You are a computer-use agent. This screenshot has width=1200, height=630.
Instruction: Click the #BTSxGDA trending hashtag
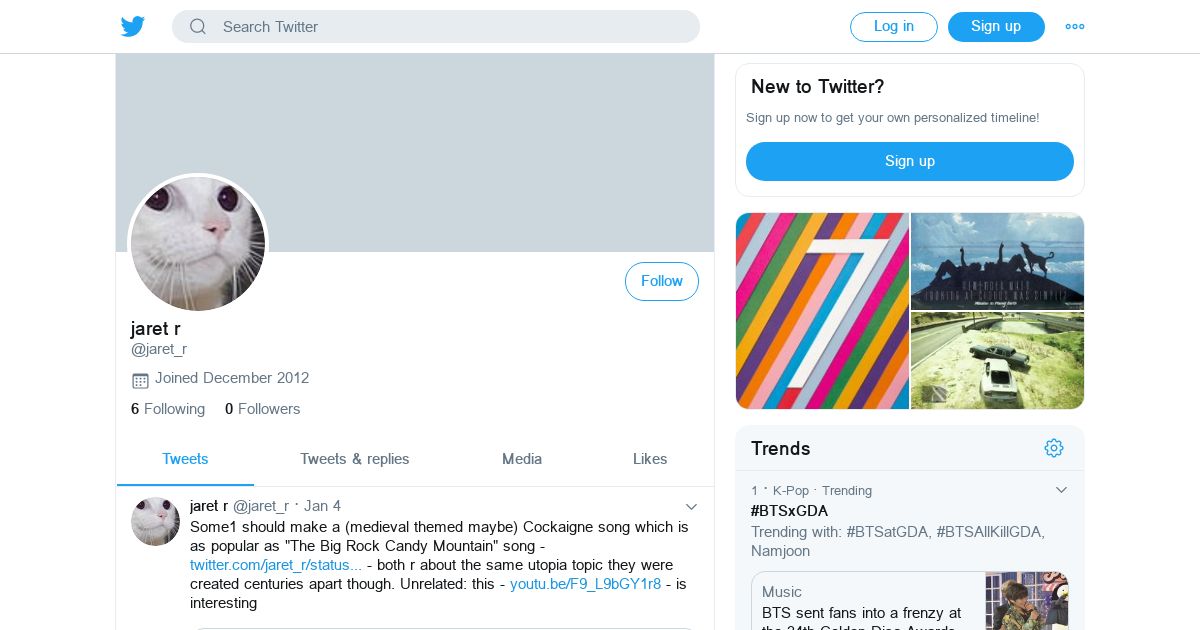(789, 511)
